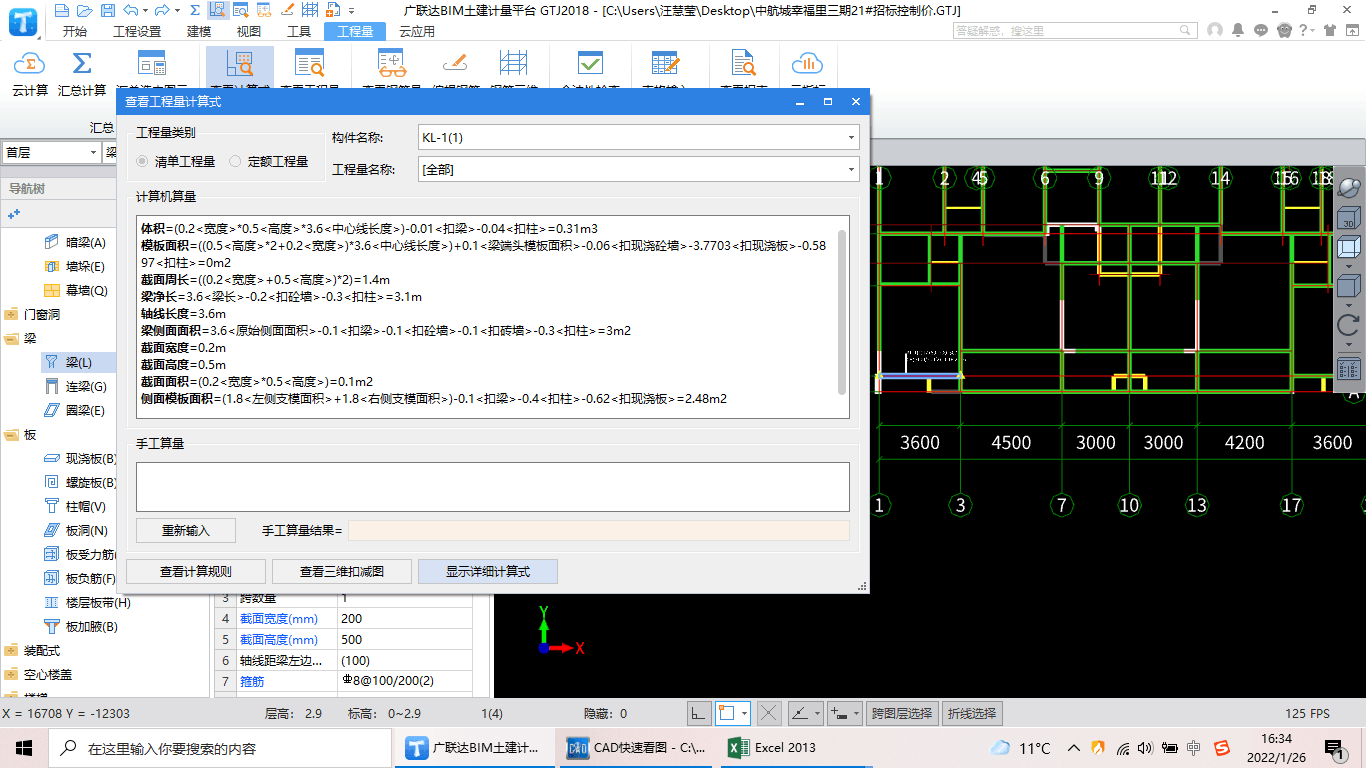Click the 计算机算量 vertical scrollbar
The width and height of the screenshot is (1366, 768).
[842, 312]
